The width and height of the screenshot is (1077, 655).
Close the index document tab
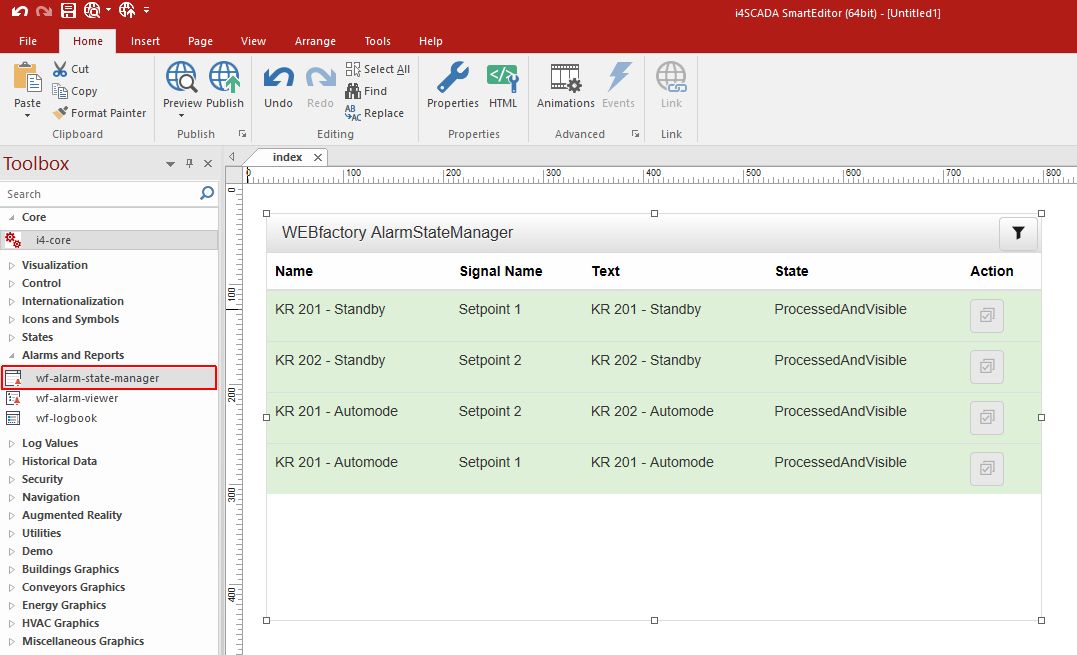(x=318, y=157)
